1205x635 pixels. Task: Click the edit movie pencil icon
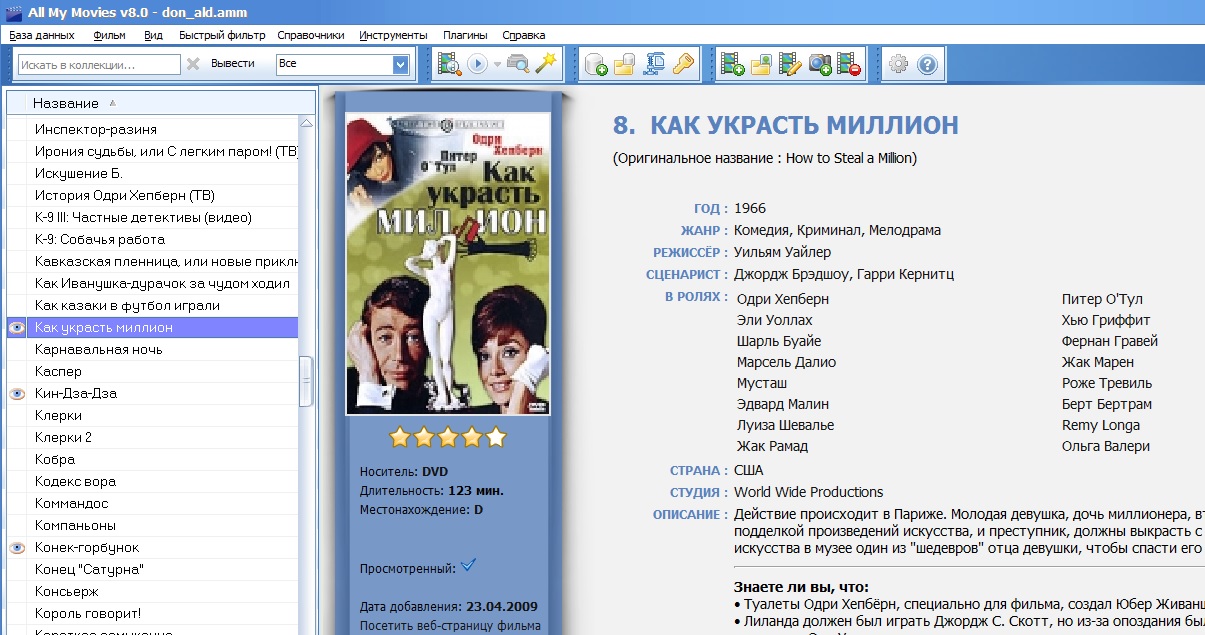tap(791, 64)
